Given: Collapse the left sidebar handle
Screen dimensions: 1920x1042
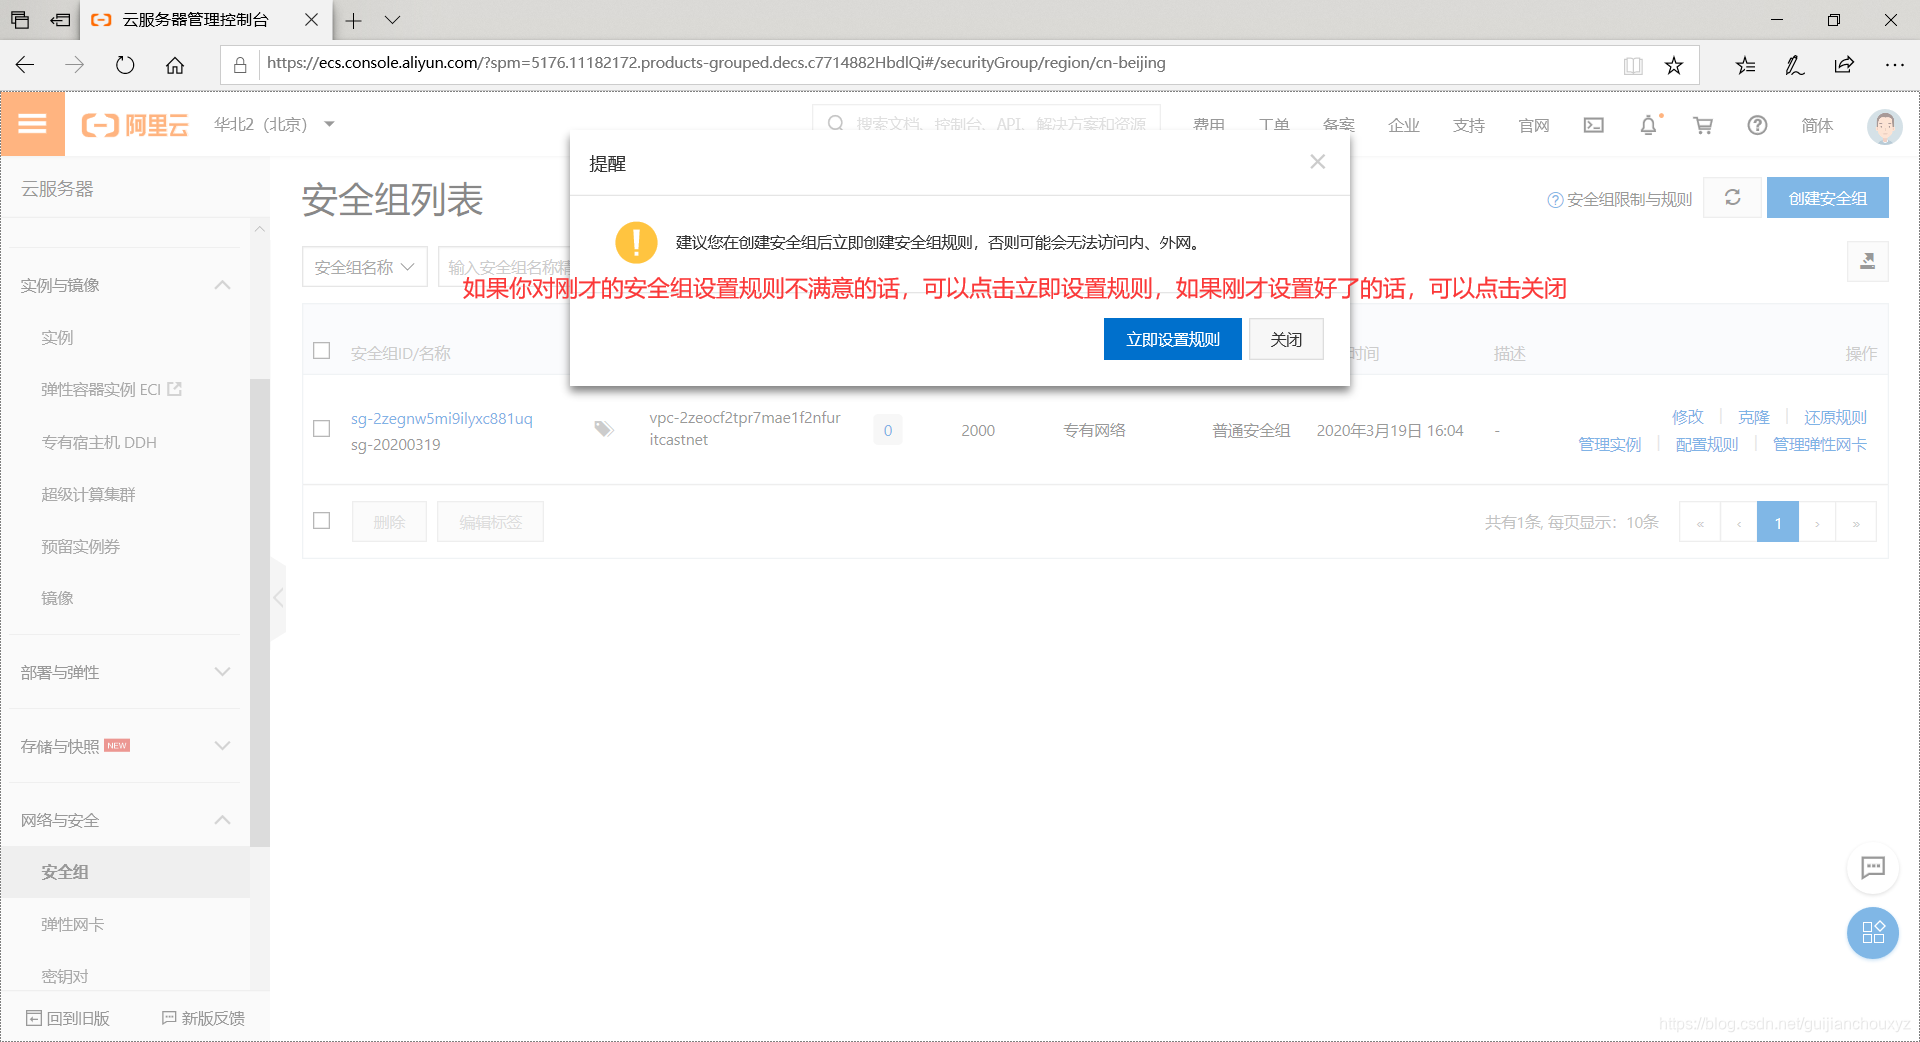Looking at the screenshot, I should point(278,598).
